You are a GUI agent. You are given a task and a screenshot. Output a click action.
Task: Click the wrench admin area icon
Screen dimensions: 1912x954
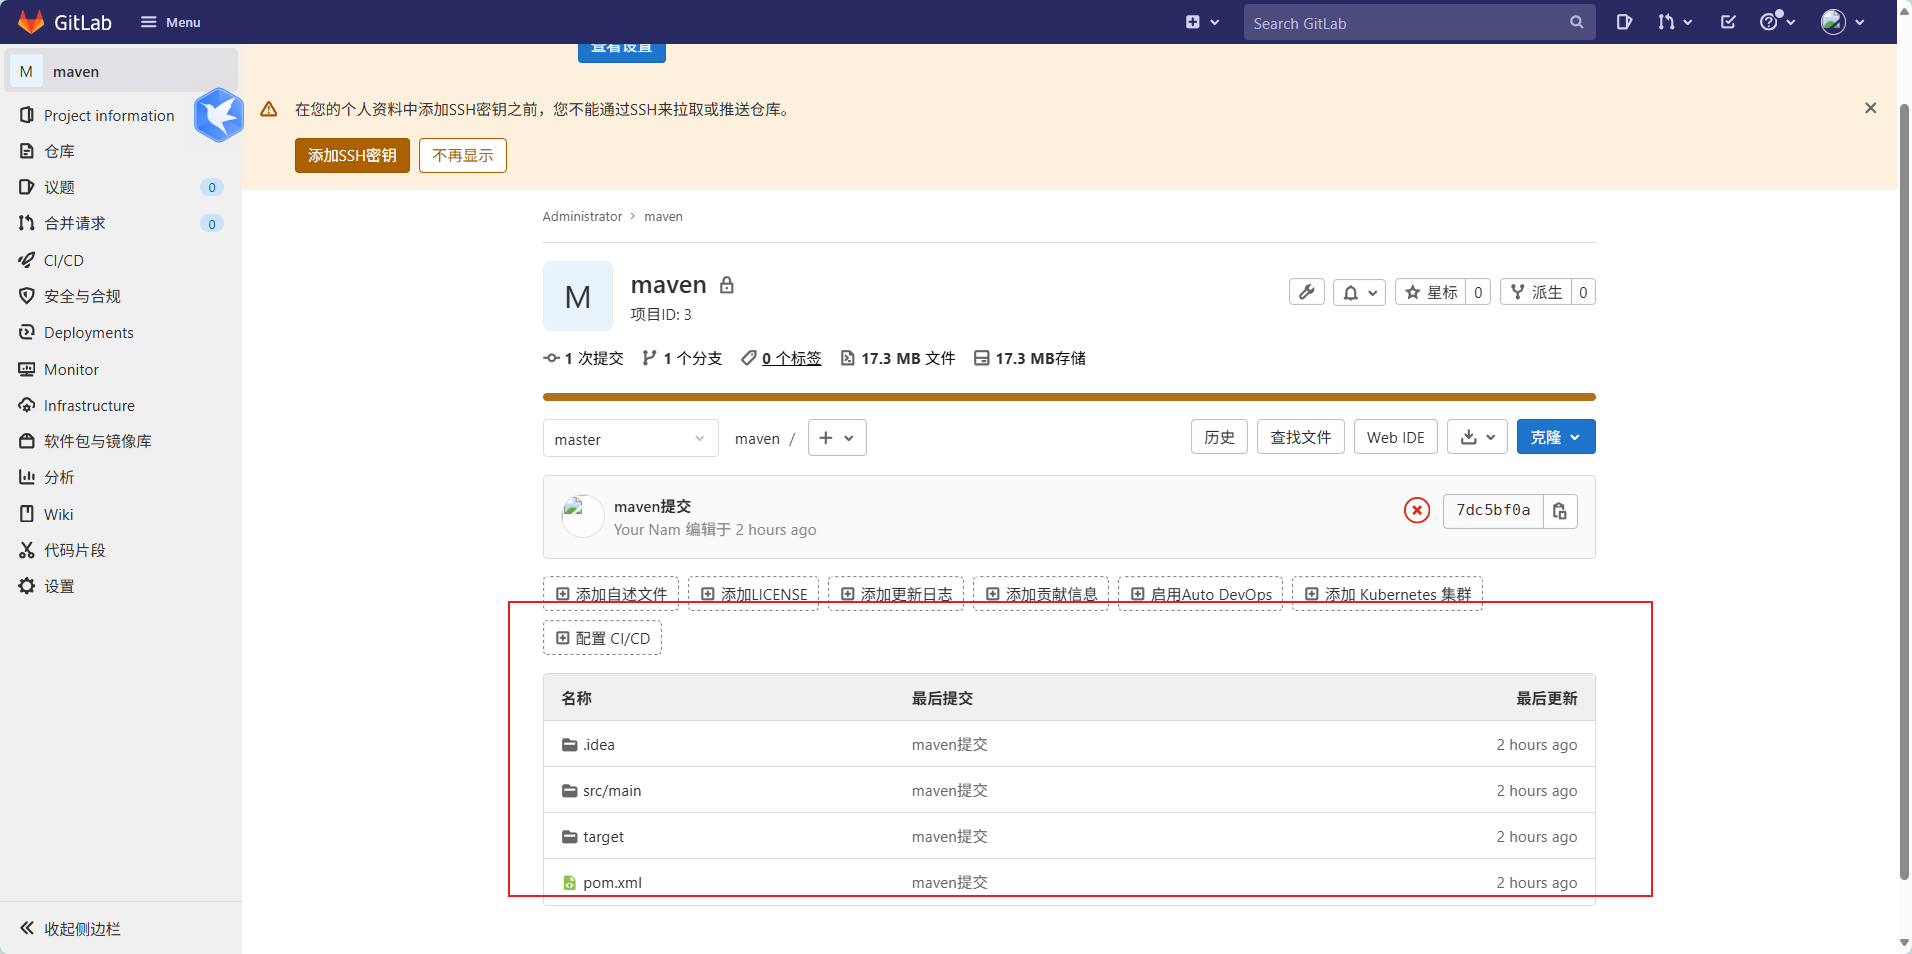(x=1306, y=292)
